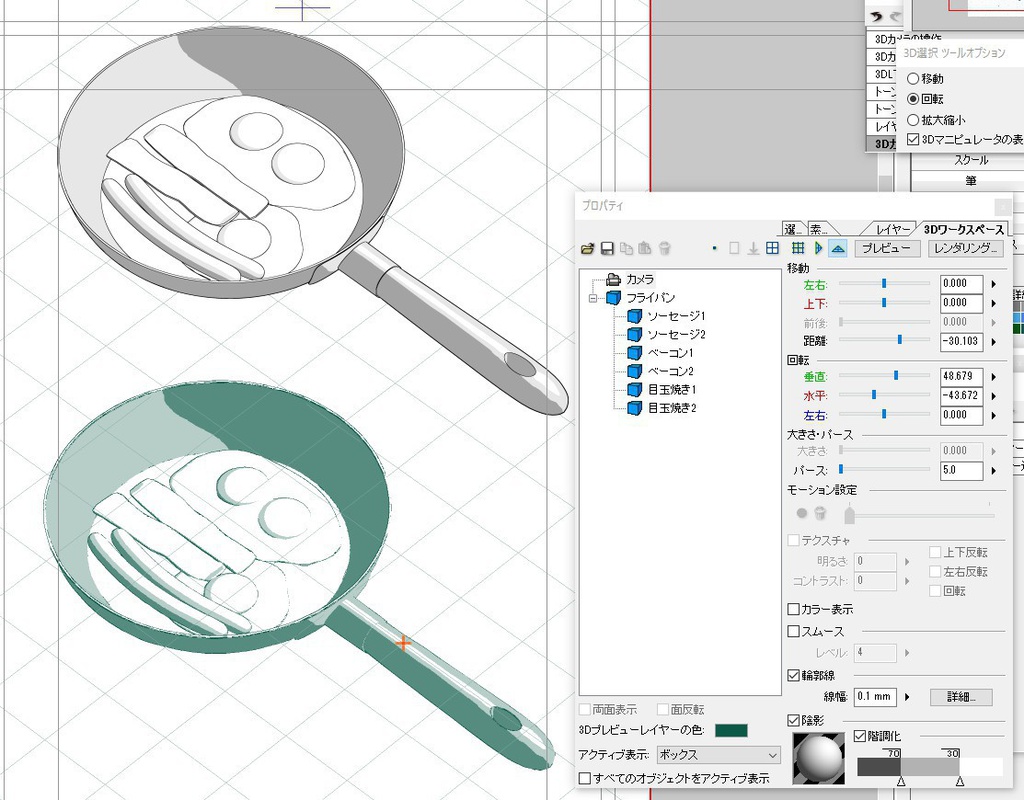This screenshot has width=1024, height=800.
Task: Click the 線幅 field 0.1 mm
Action: [x=875, y=697]
